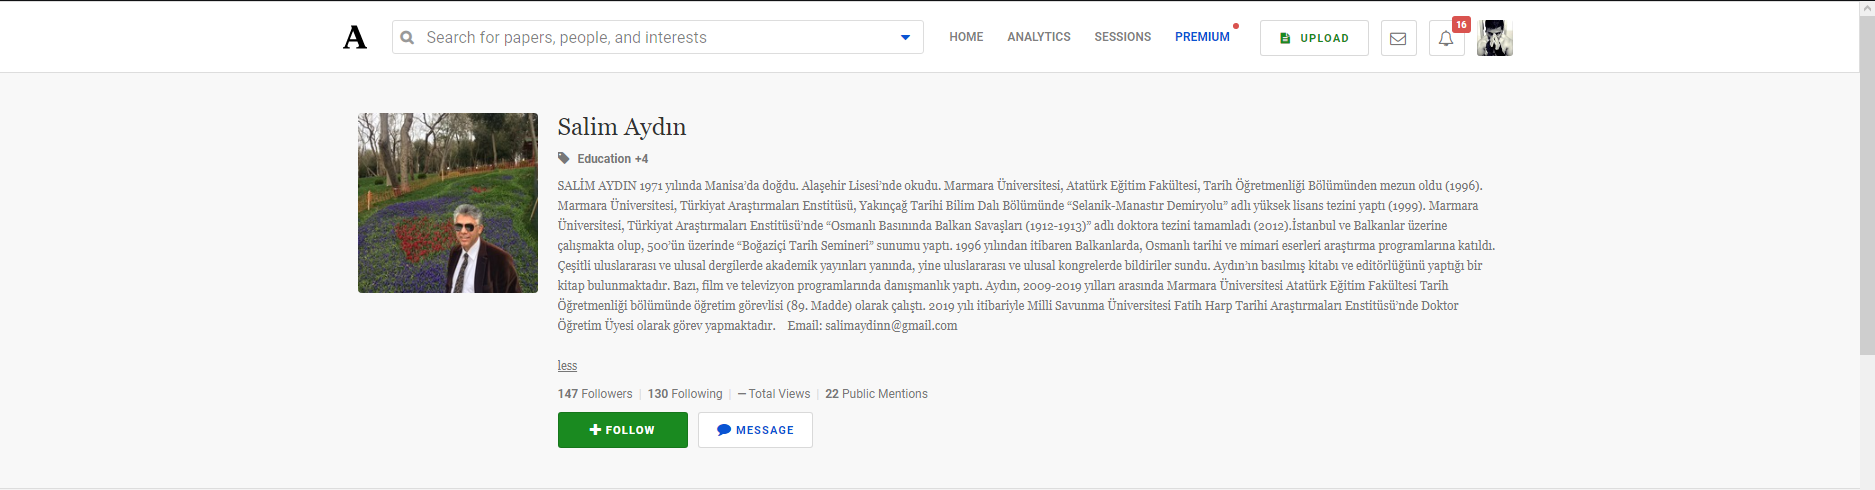
Task: Send a message via the Message button
Action: click(x=755, y=430)
